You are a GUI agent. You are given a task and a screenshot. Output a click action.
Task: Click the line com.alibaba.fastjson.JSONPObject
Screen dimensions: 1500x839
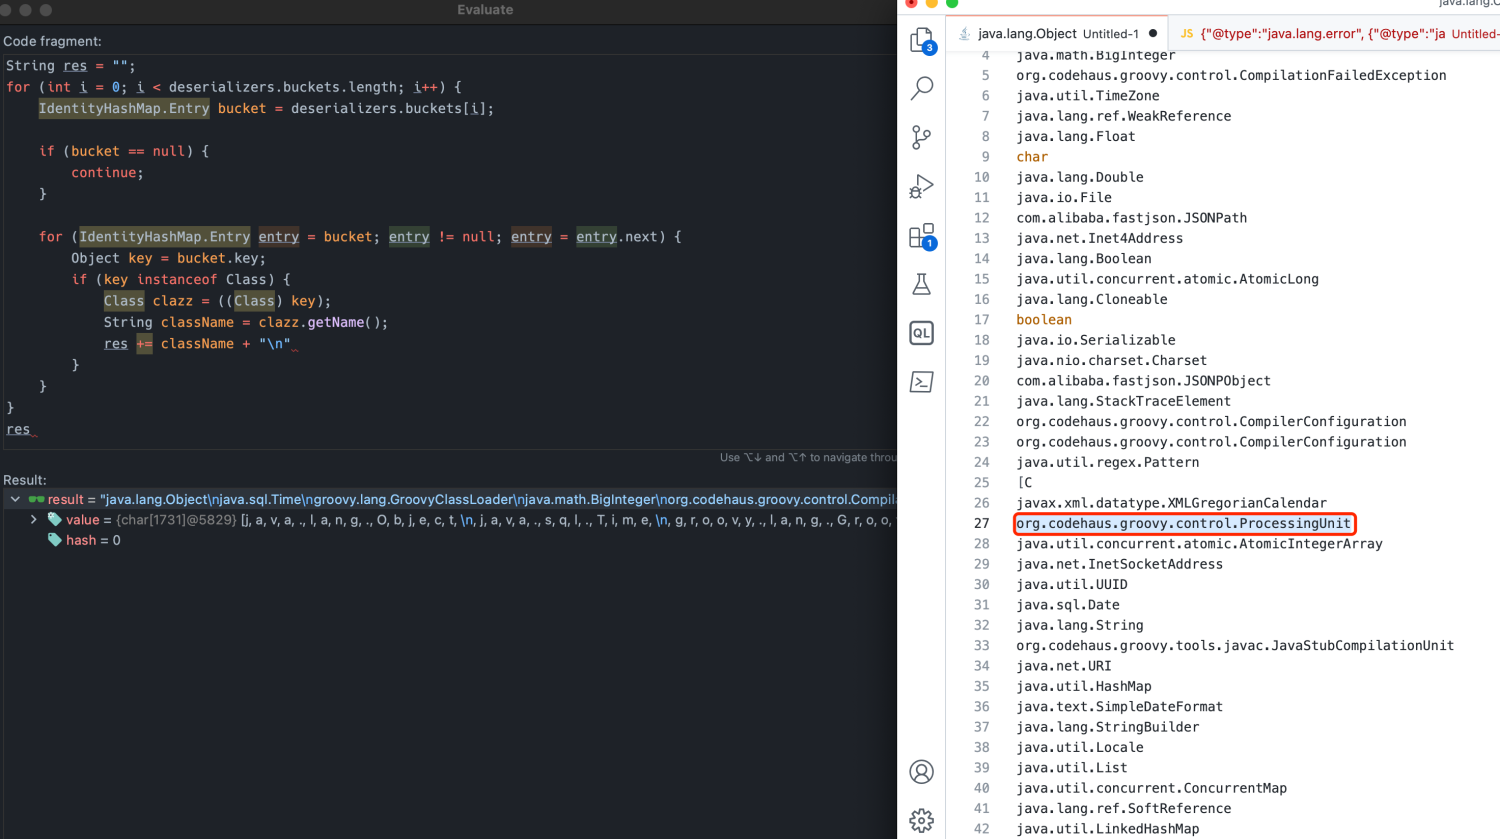tap(1143, 381)
